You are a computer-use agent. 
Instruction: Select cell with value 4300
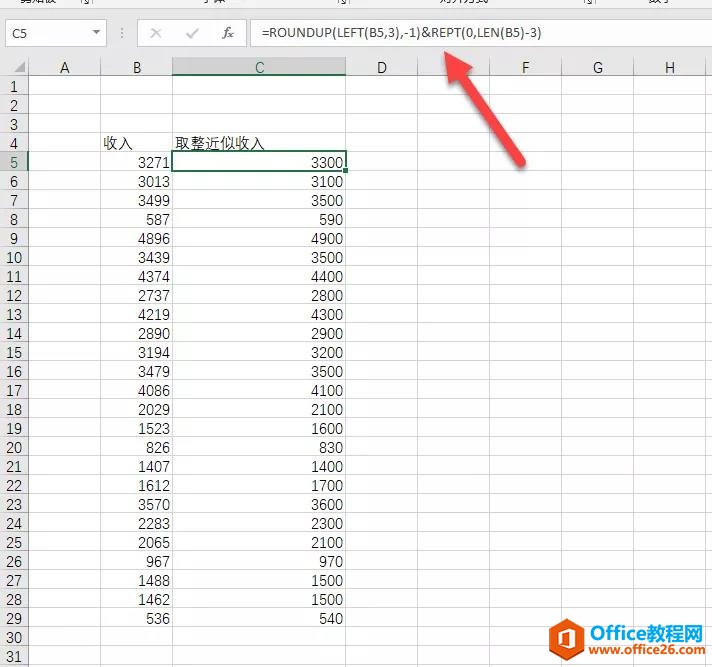click(259, 314)
